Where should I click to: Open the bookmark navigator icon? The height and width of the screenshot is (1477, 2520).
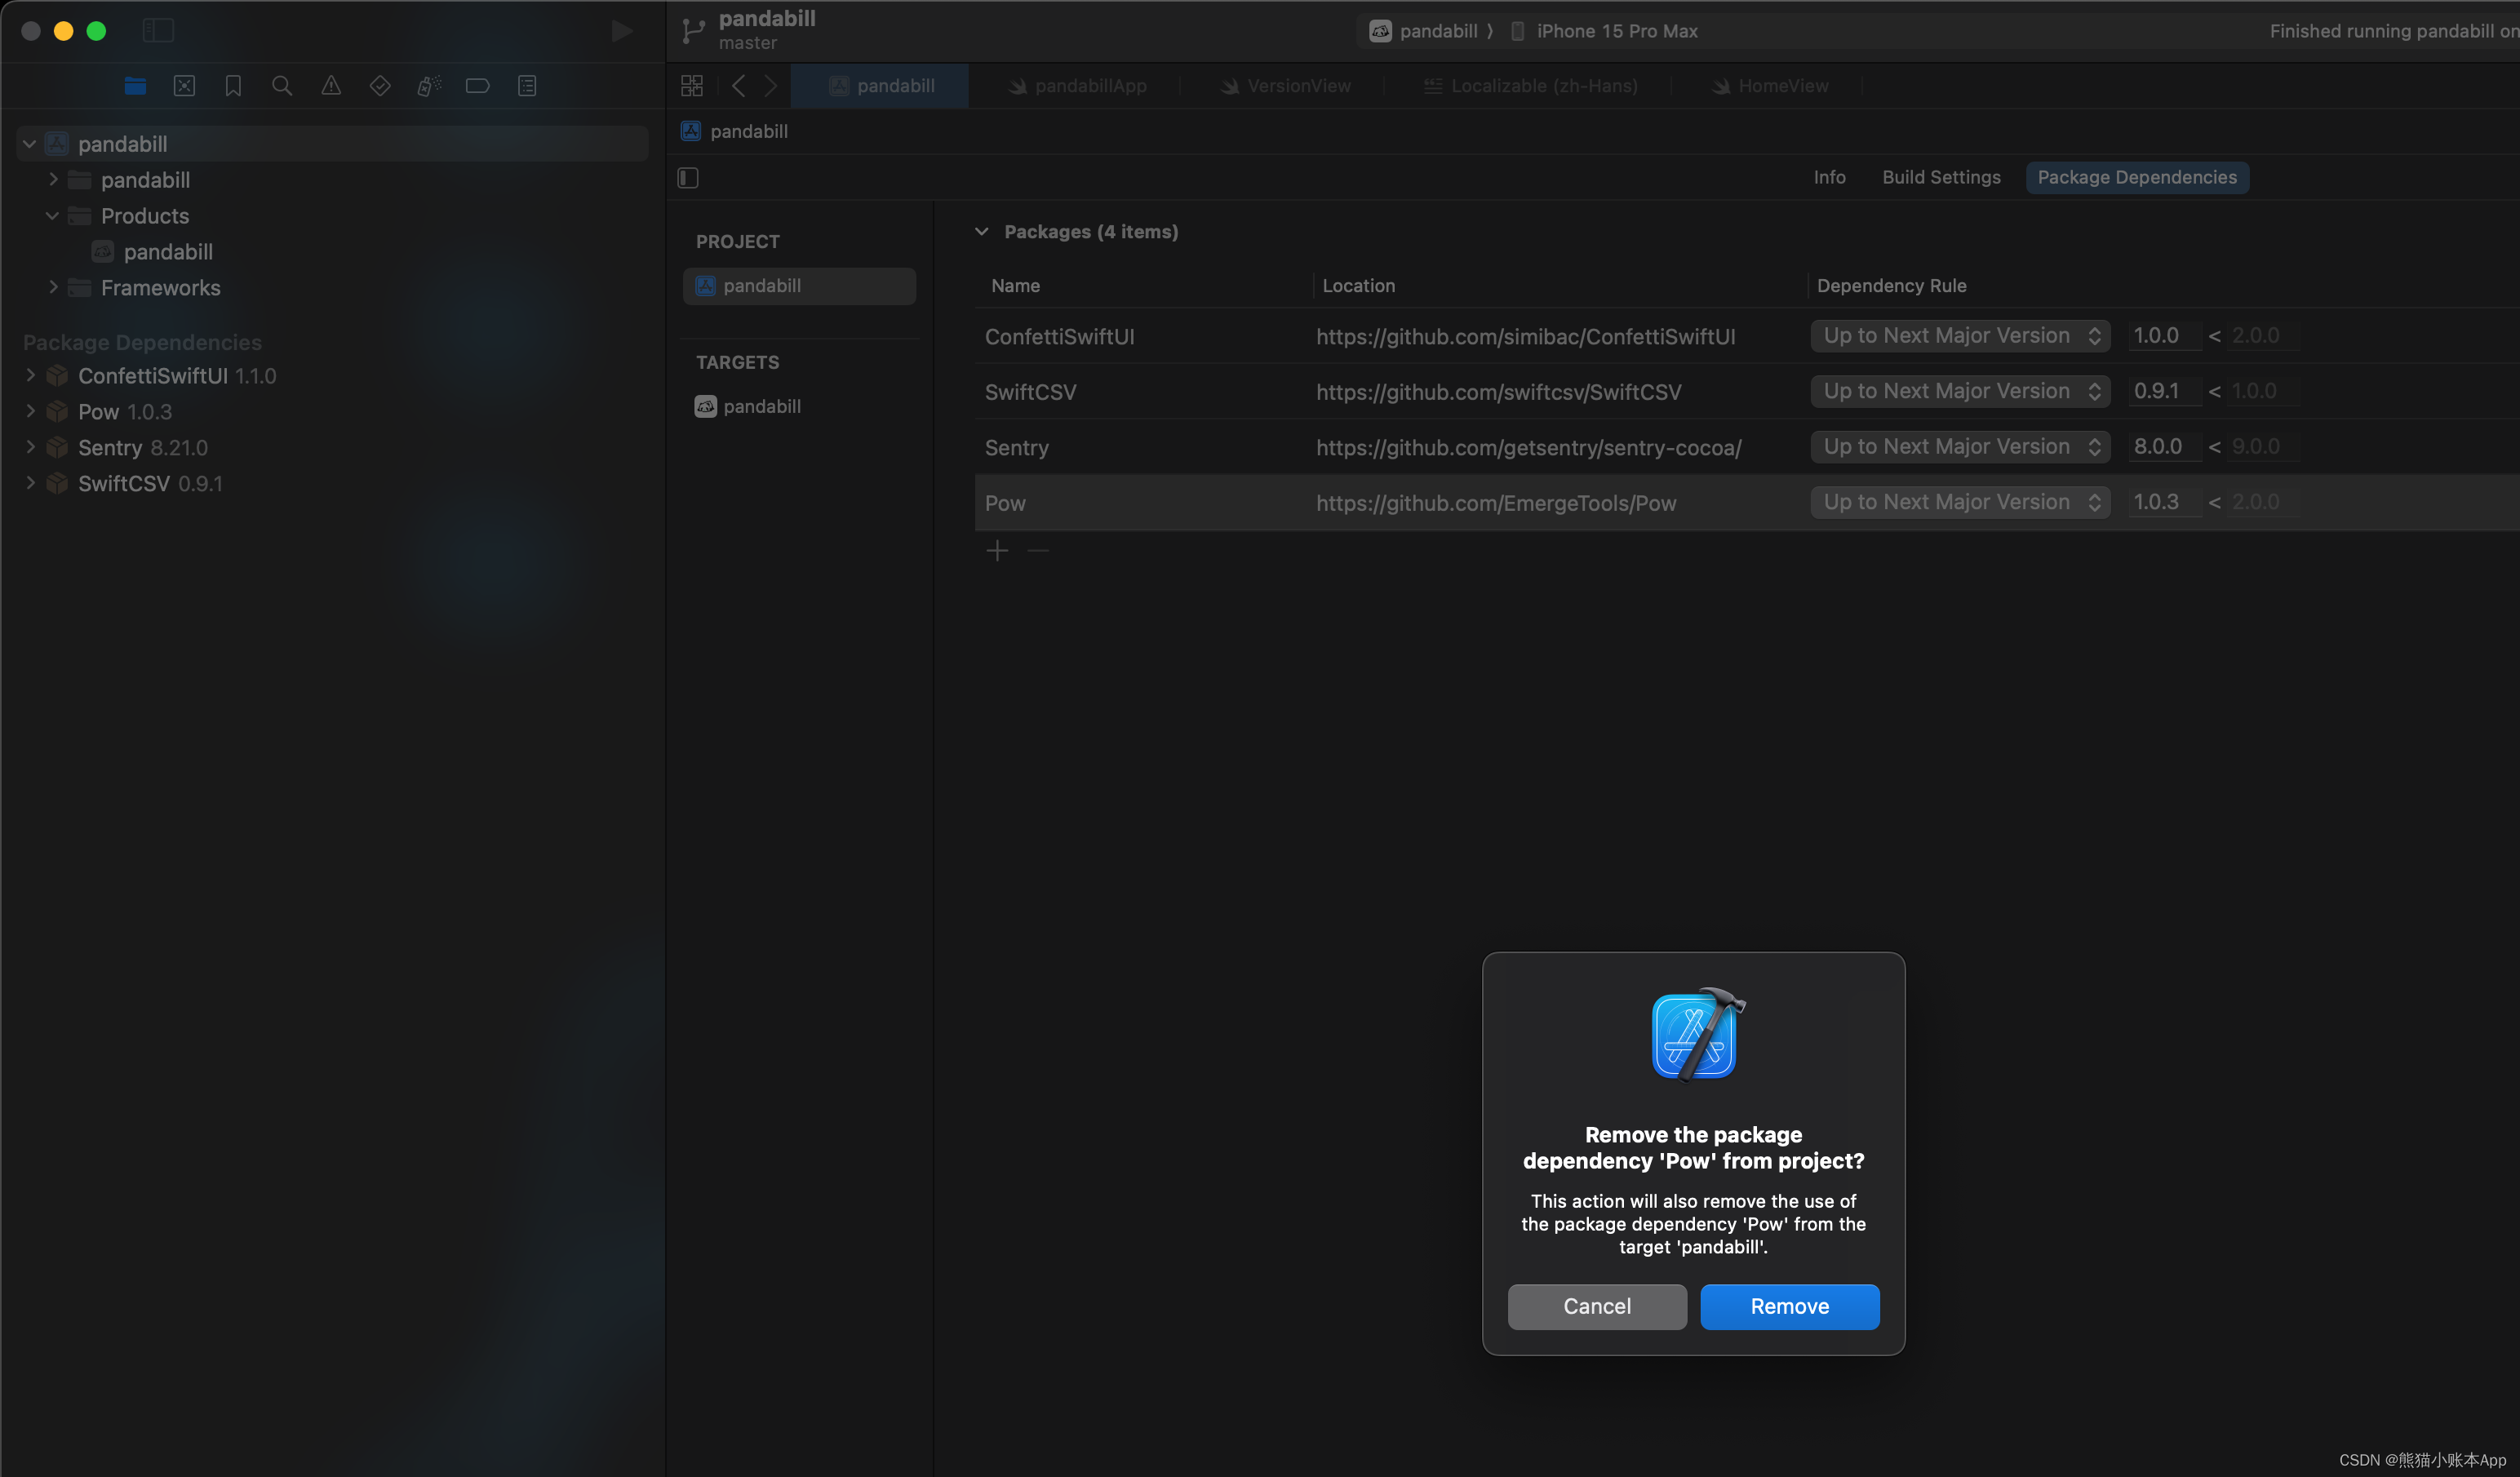point(233,86)
